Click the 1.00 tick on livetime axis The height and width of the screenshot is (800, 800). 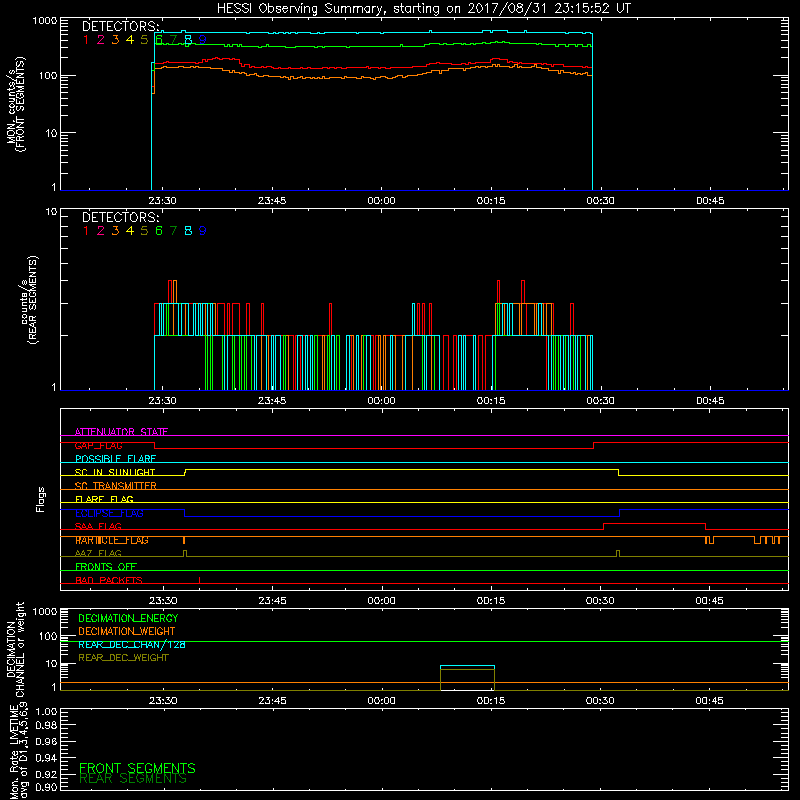click(x=46, y=712)
